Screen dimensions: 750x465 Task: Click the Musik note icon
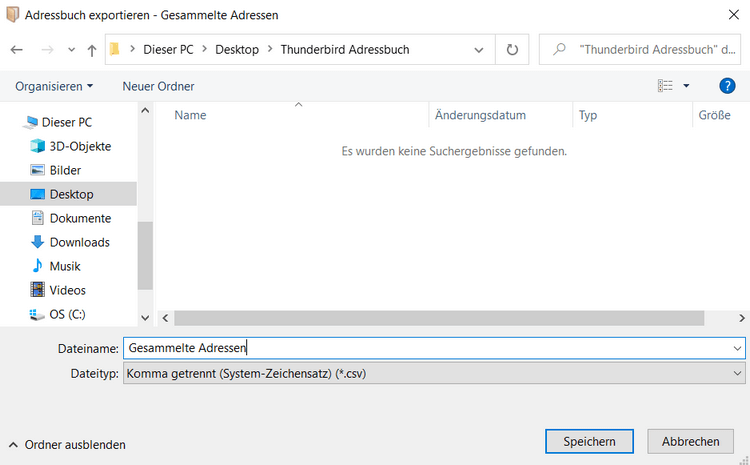point(37,266)
